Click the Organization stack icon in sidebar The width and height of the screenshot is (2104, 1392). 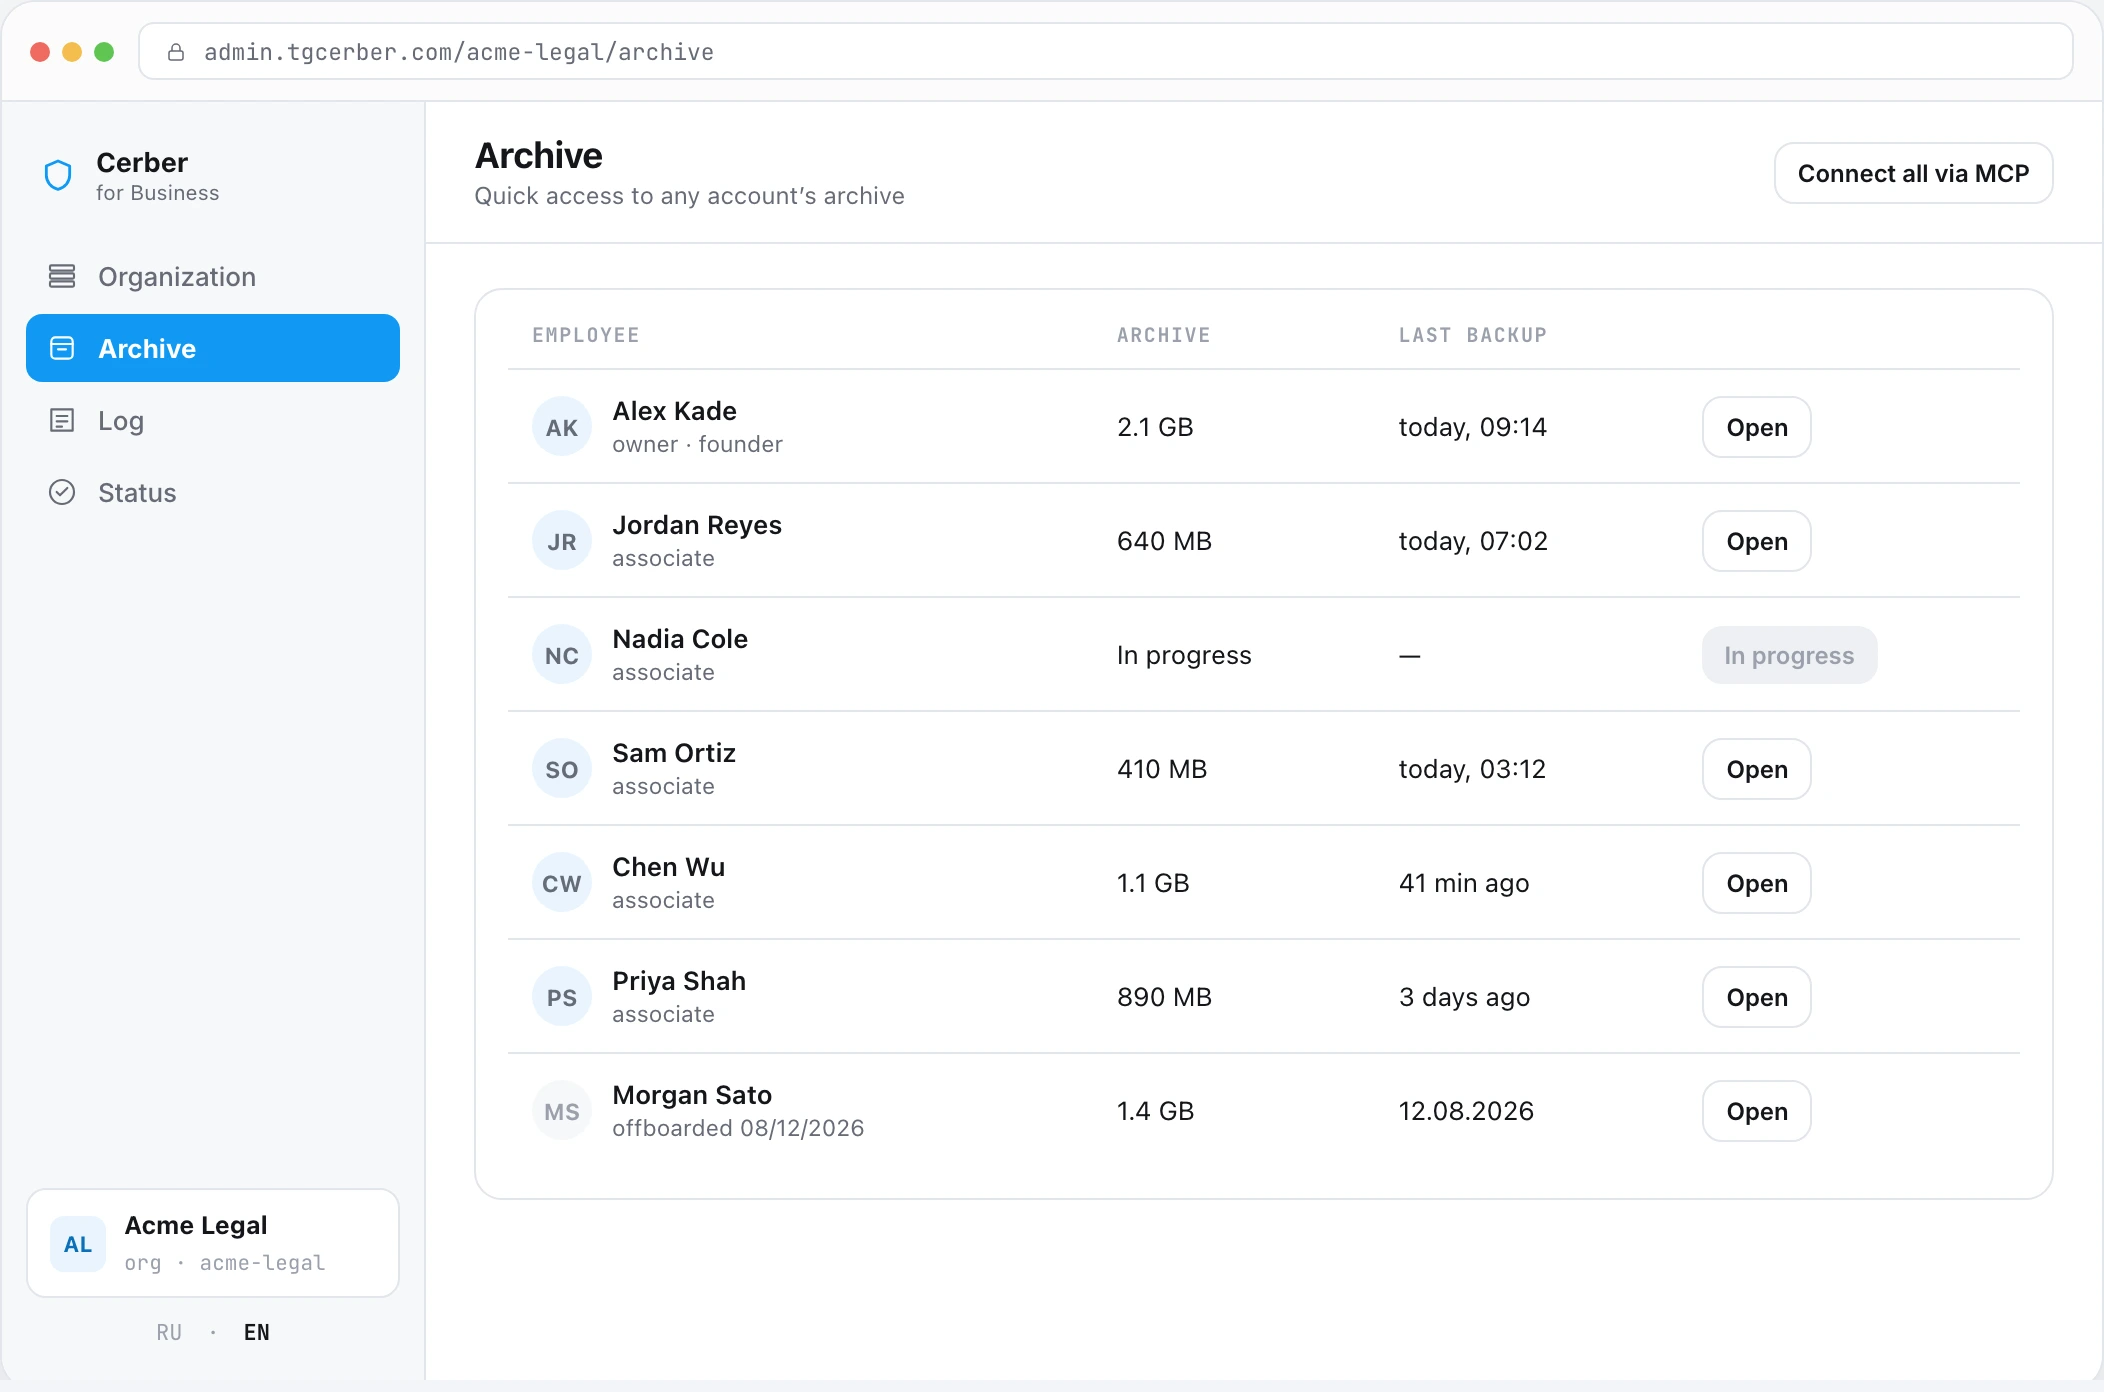point(62,276)
